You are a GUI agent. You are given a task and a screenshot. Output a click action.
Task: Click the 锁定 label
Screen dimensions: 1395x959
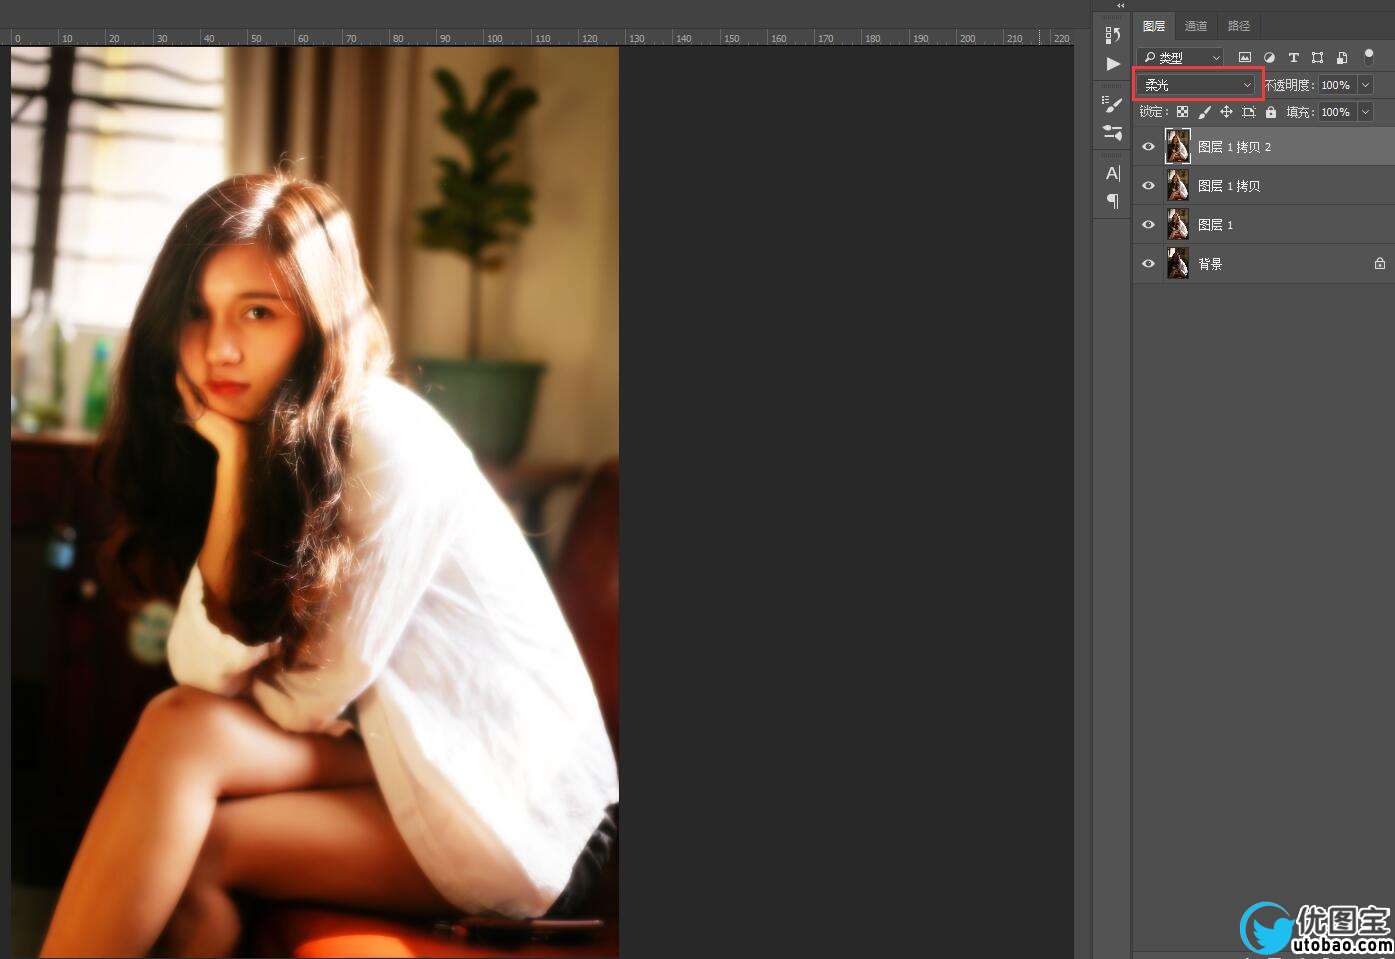[1154, 112]
